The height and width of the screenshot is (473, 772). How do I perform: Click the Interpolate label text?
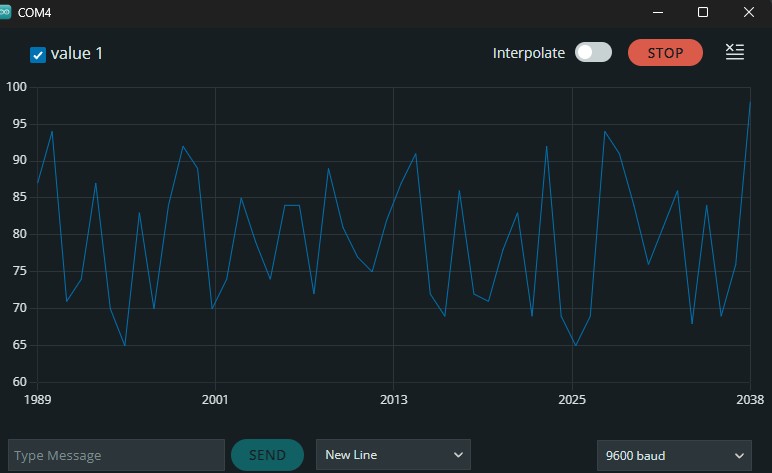pyautogui.click(x=529, y=53)
